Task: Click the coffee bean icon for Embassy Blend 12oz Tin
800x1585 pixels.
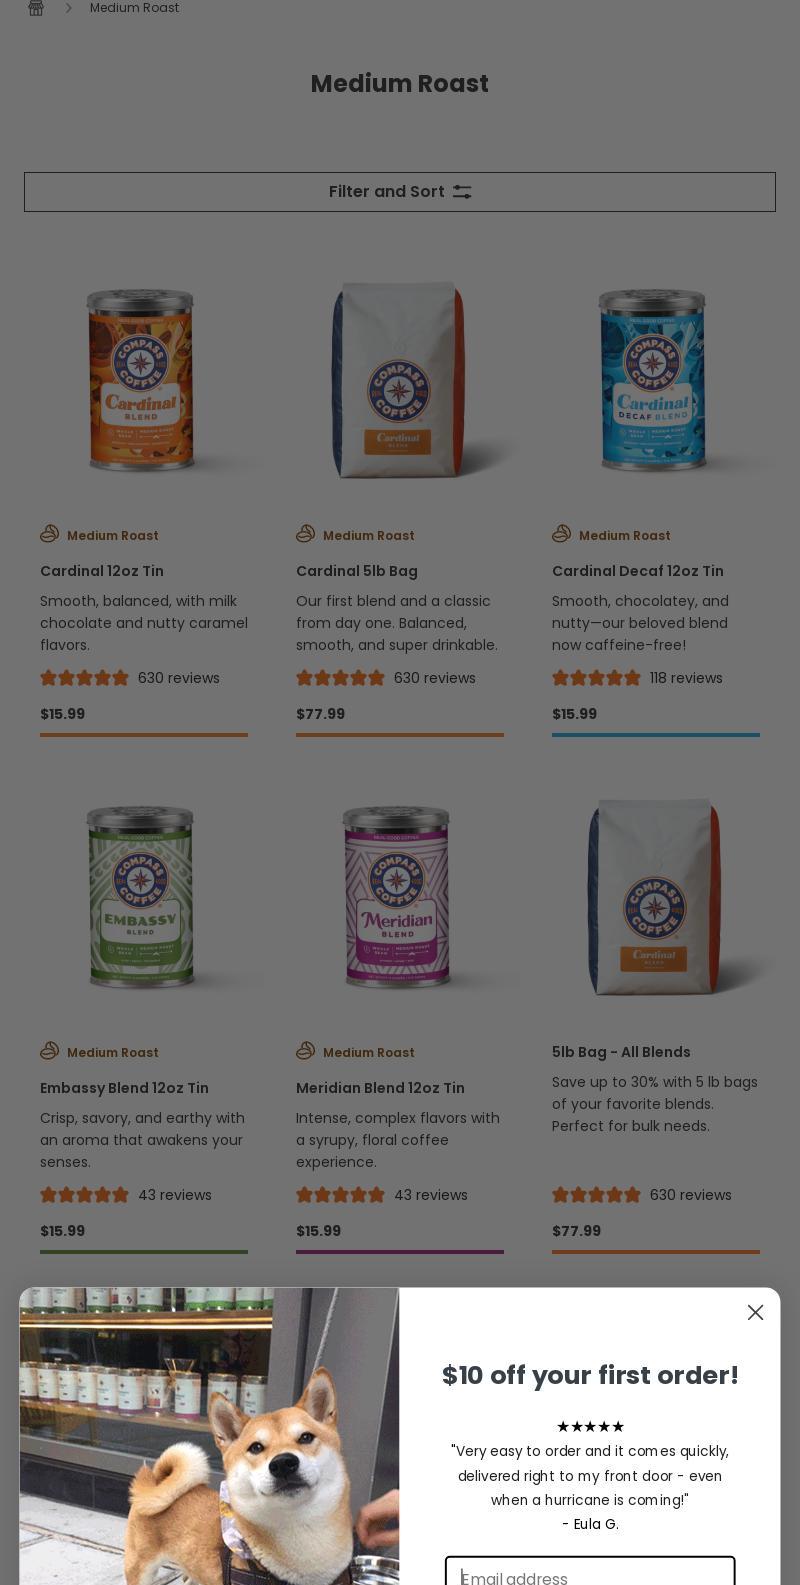Action: click(49, 1051)
